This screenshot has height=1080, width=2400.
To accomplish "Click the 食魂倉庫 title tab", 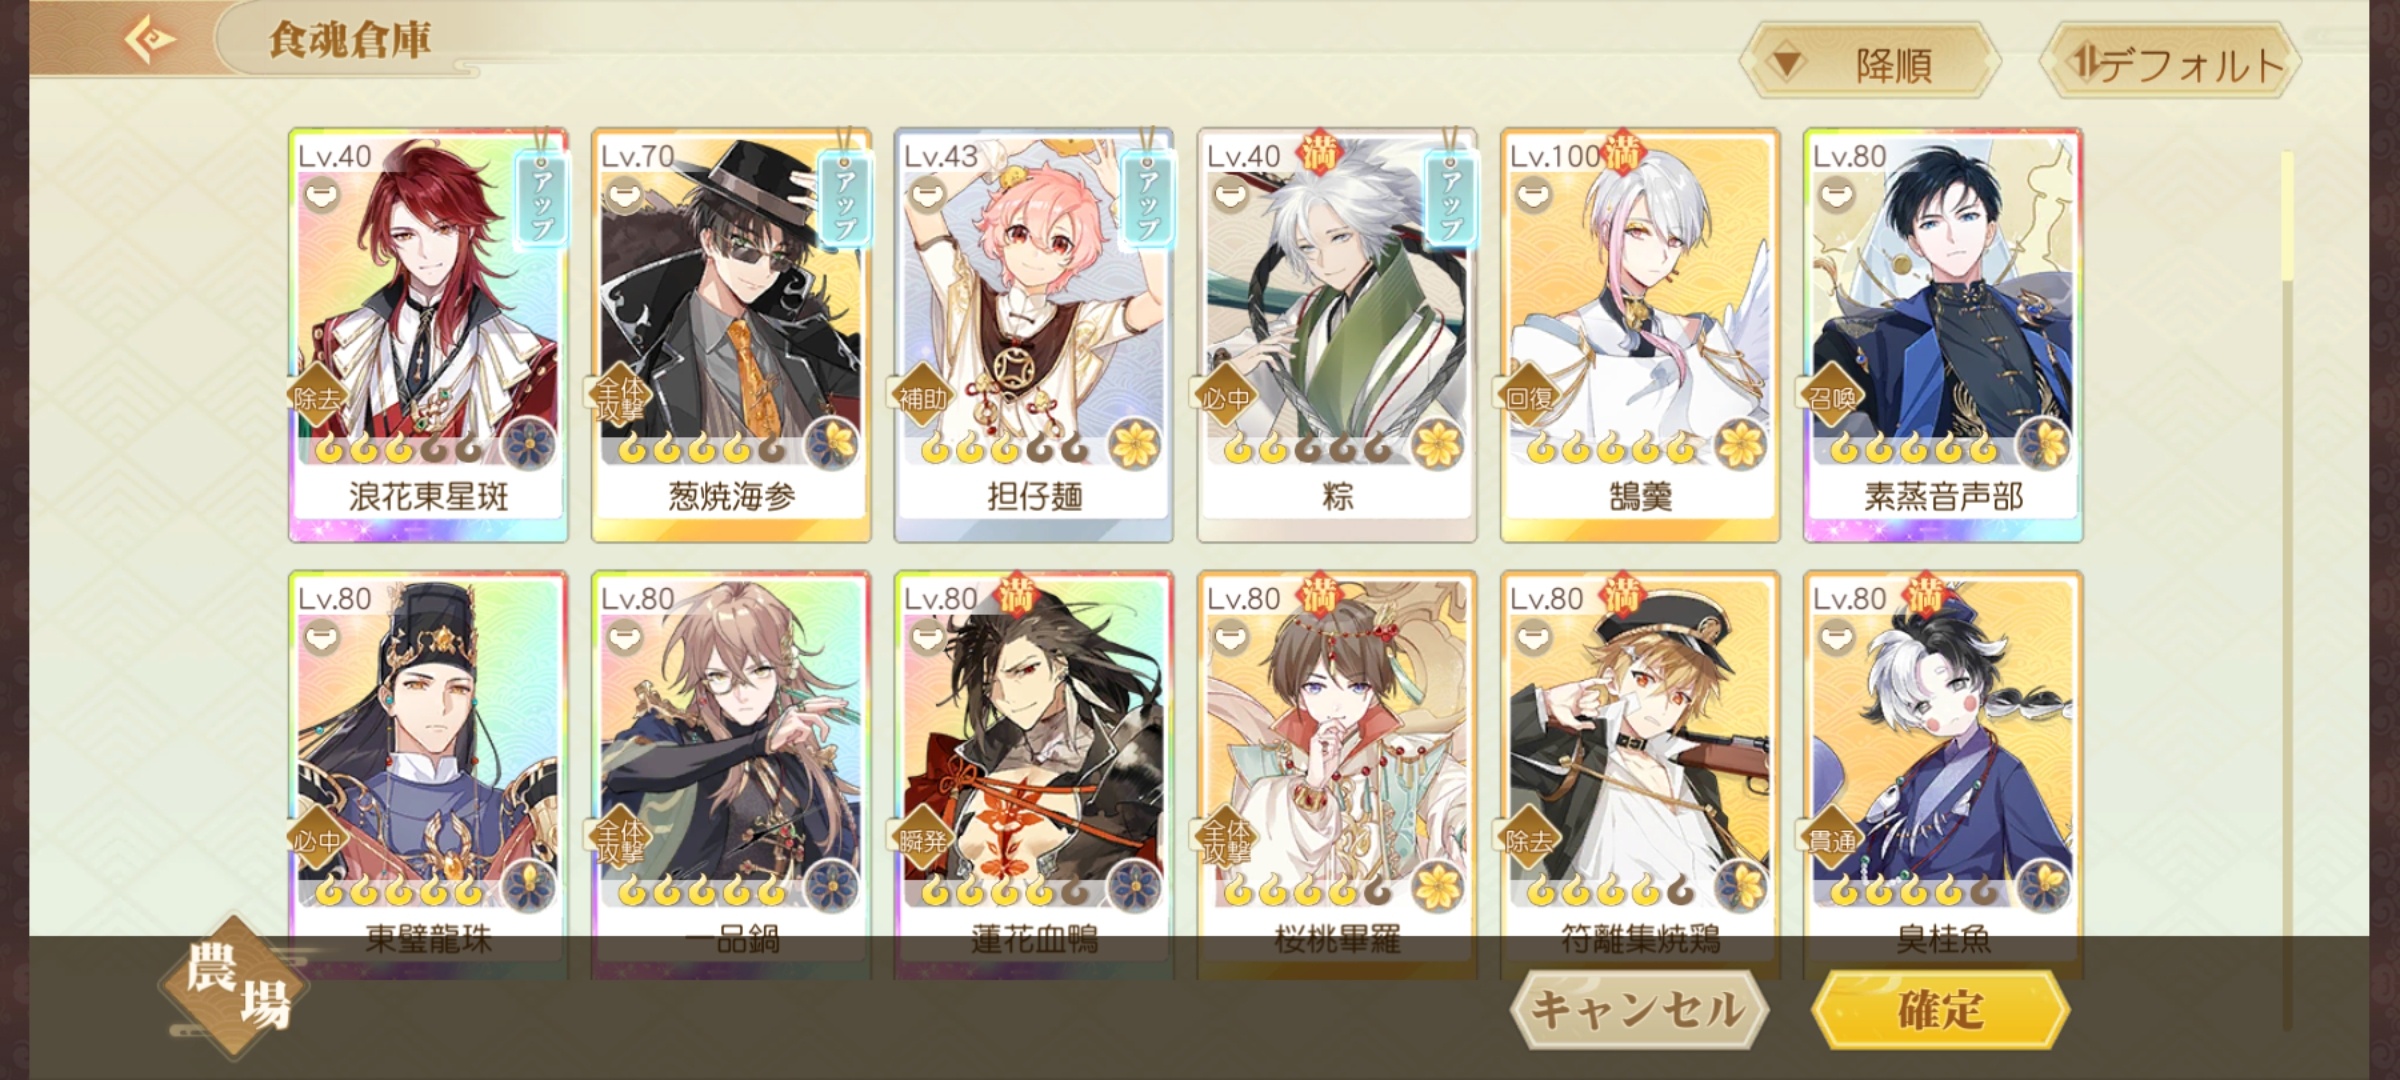I will click(350, 40).
